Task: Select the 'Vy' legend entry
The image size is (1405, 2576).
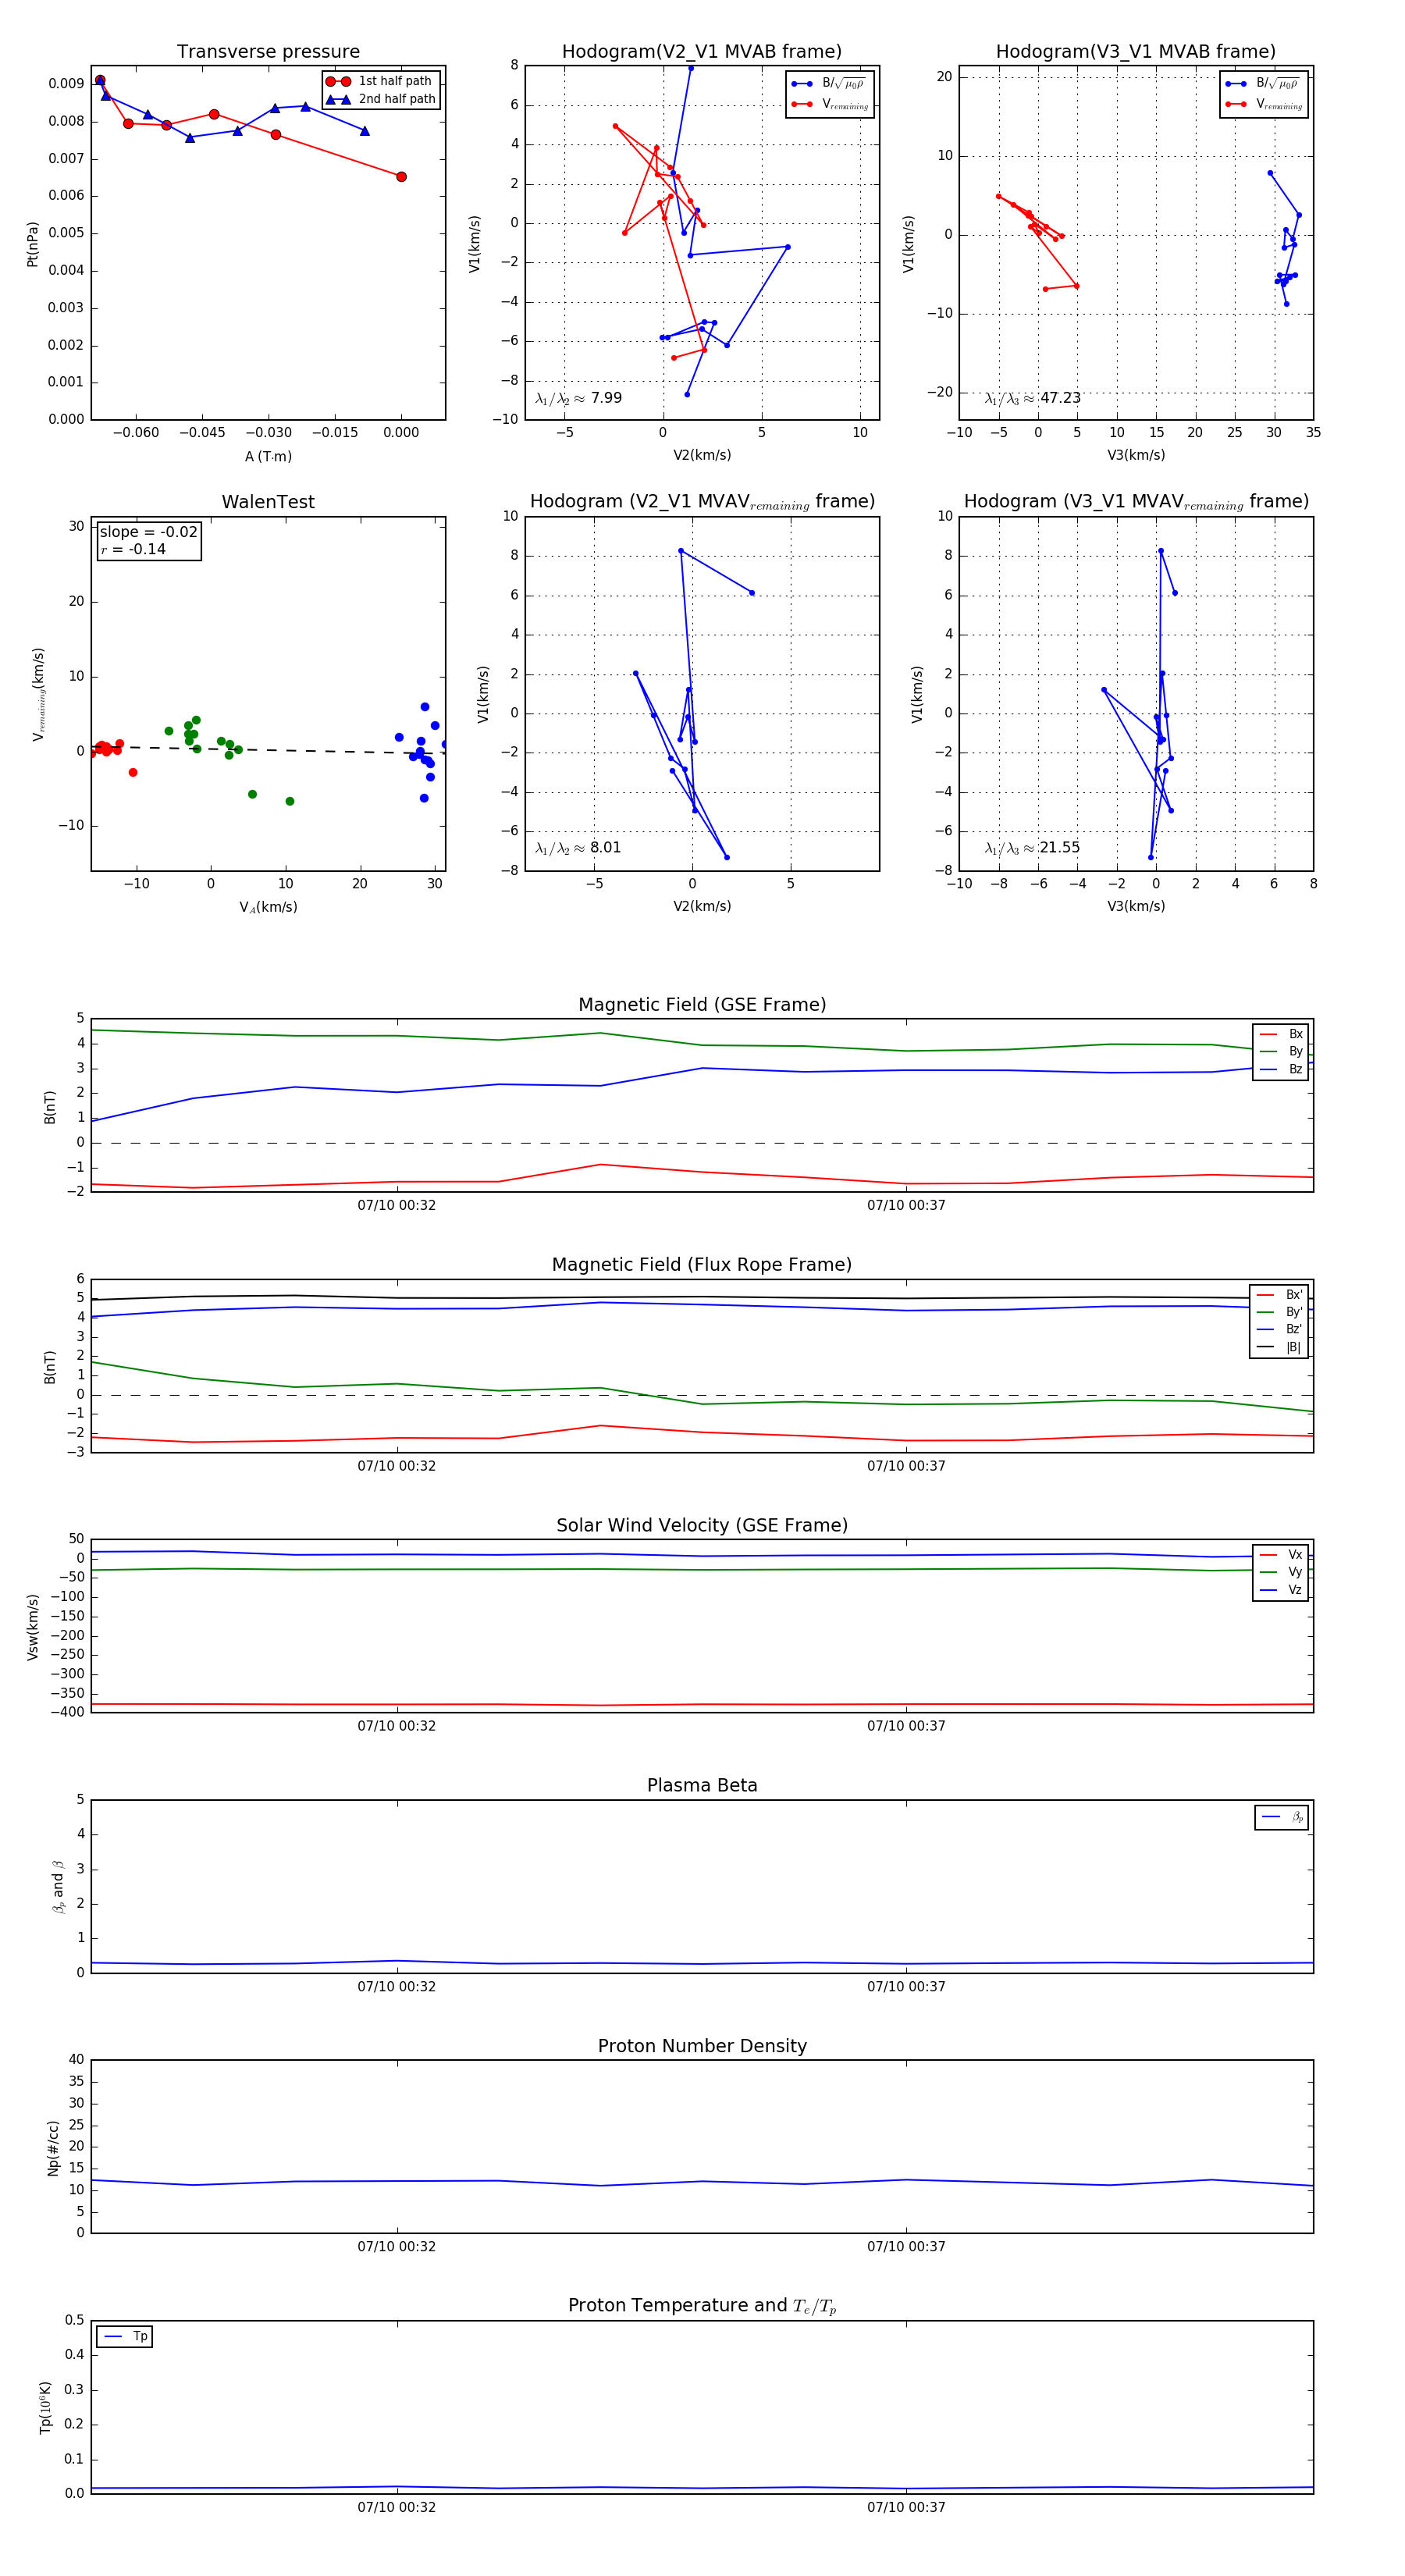Action: tap(1281, 1572)
